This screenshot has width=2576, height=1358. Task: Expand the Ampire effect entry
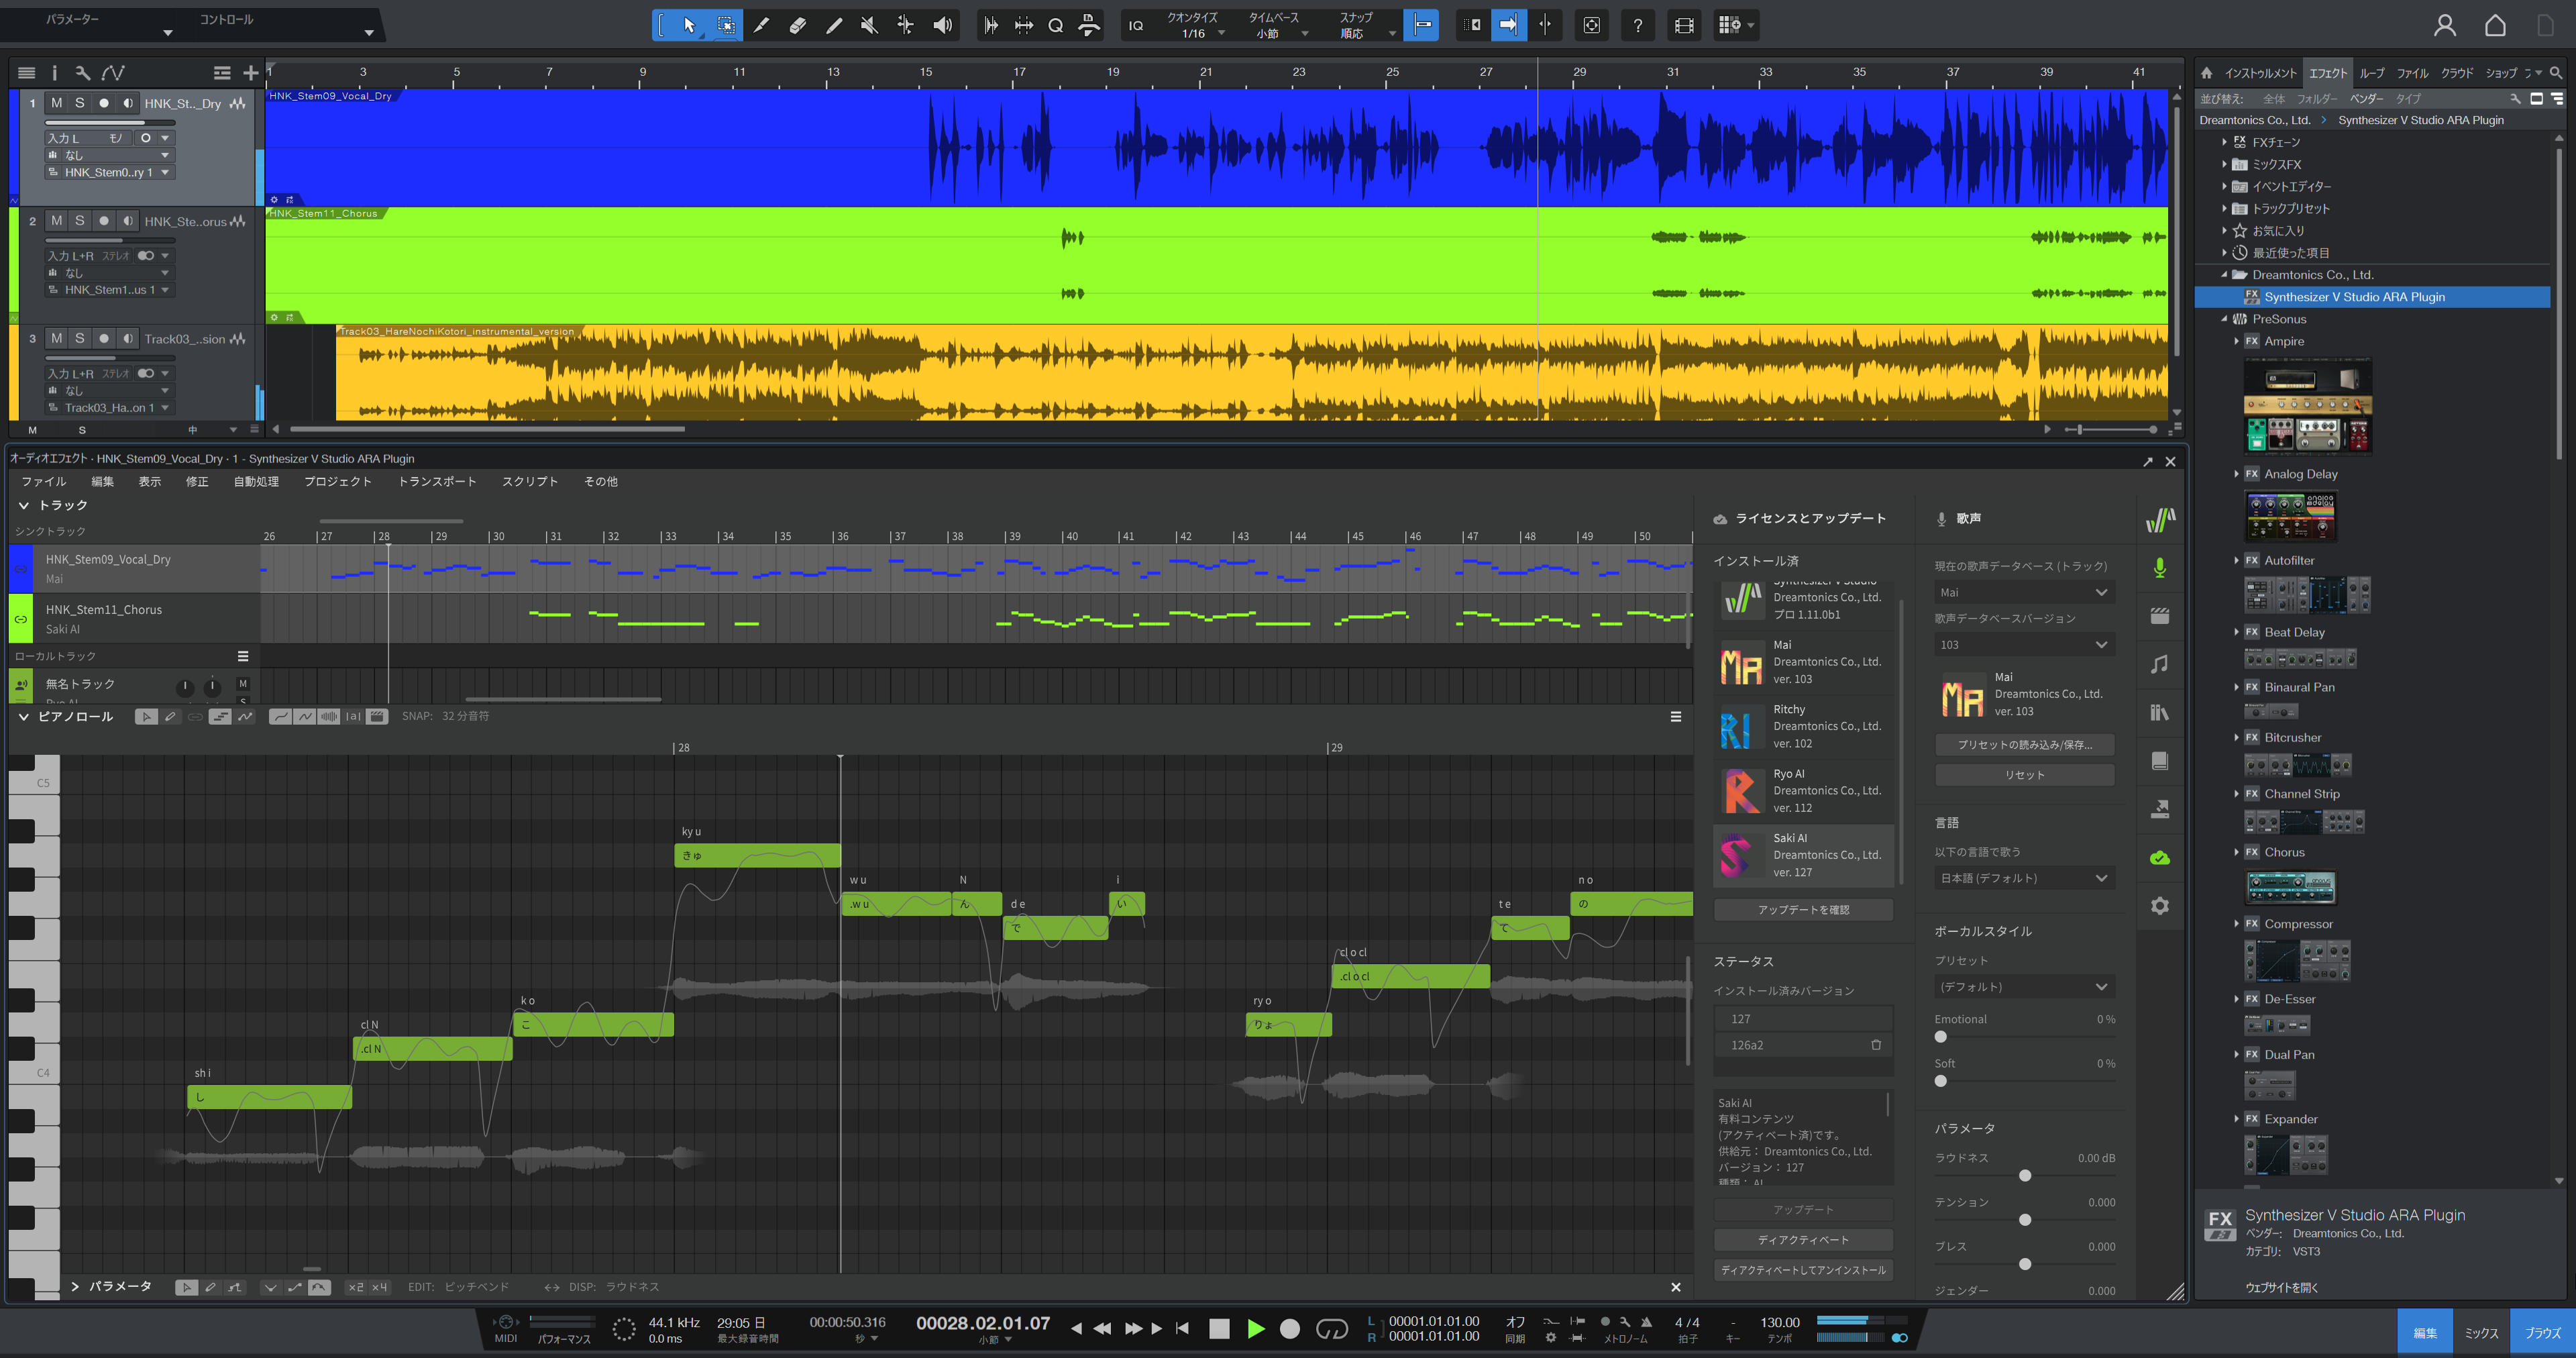2236,341
